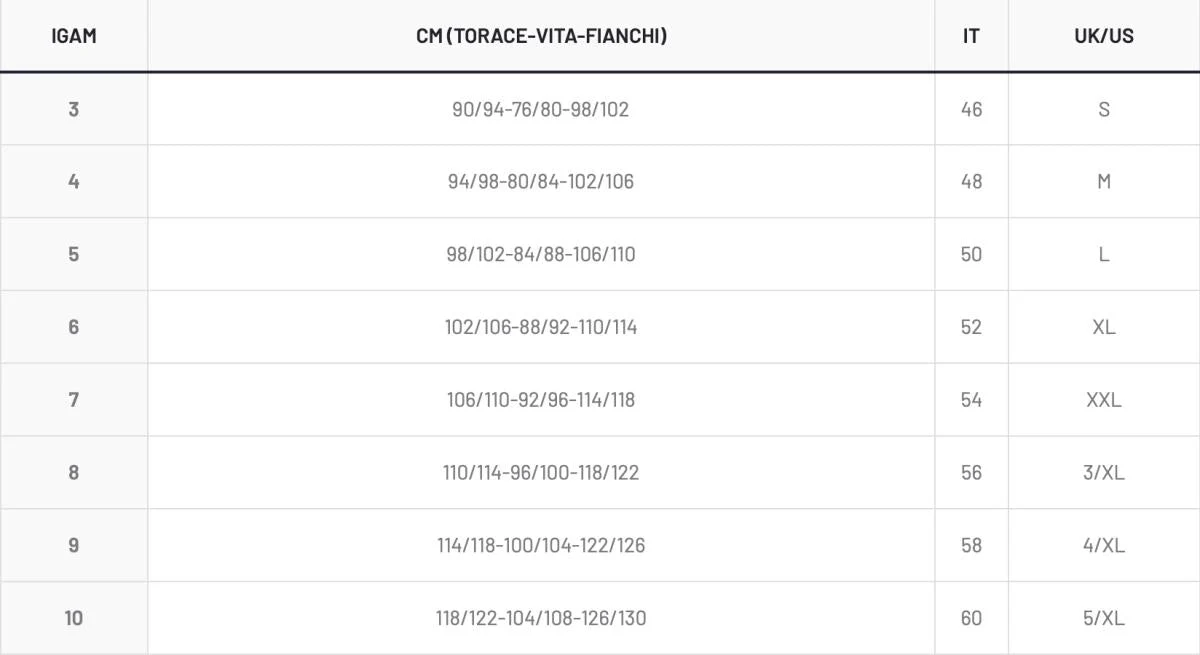Select IT size 54 cell
The height and width of the screenshot is (655, 1200).
click(x=971, y=400)
